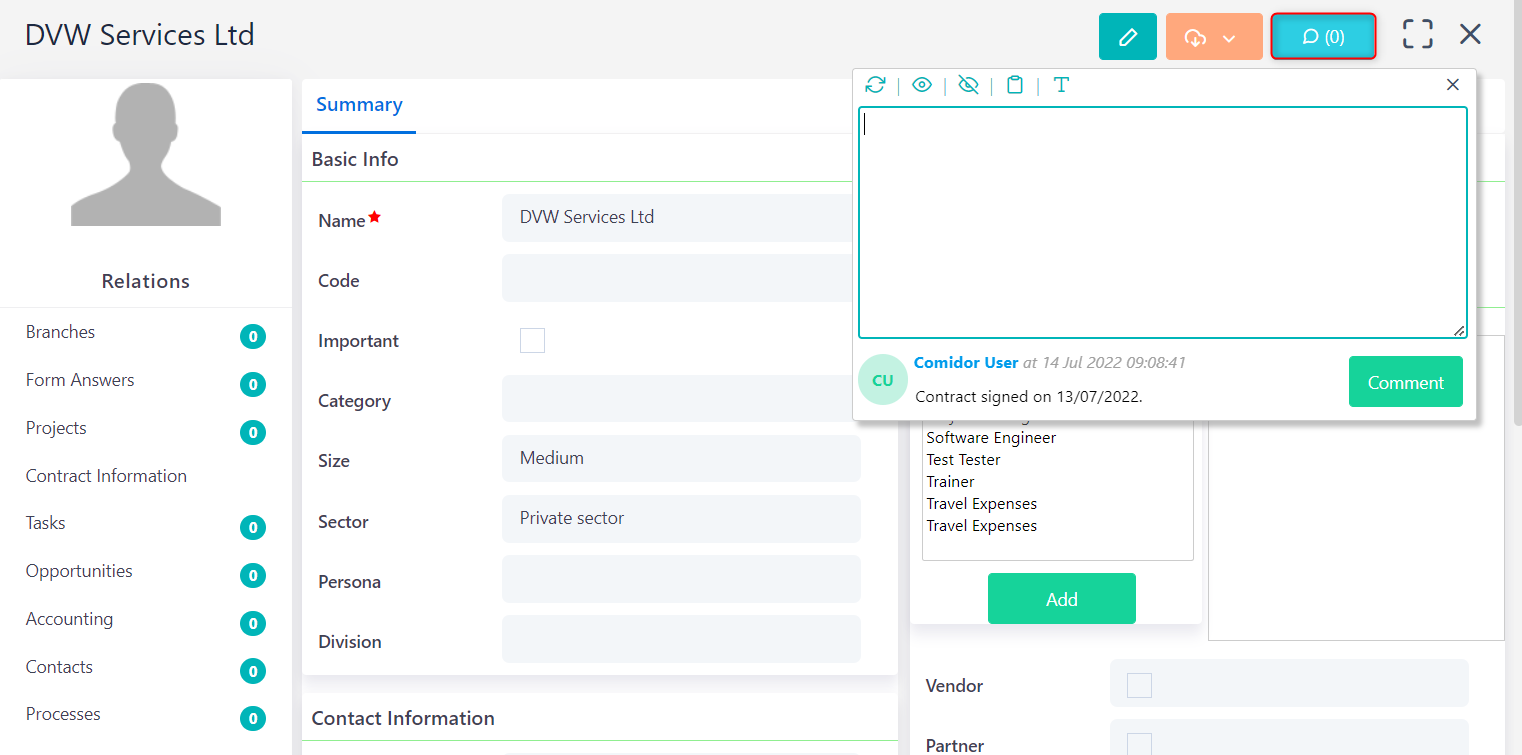The width and height of the screenshot is (1522, 755).
Task: Click the text format T icon
Action: [1061, 85]
